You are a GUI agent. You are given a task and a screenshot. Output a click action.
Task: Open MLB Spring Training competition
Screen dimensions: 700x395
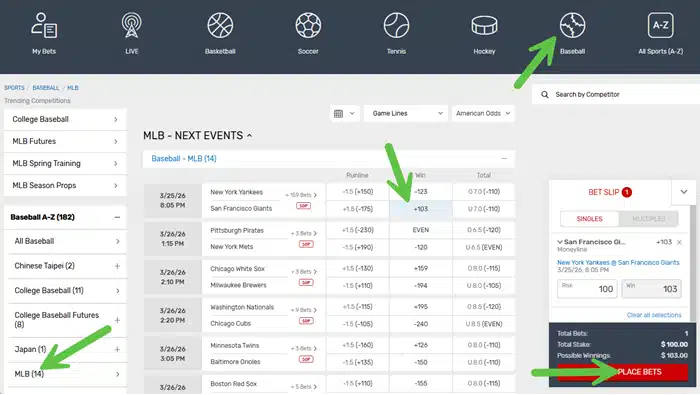[65, 163]
